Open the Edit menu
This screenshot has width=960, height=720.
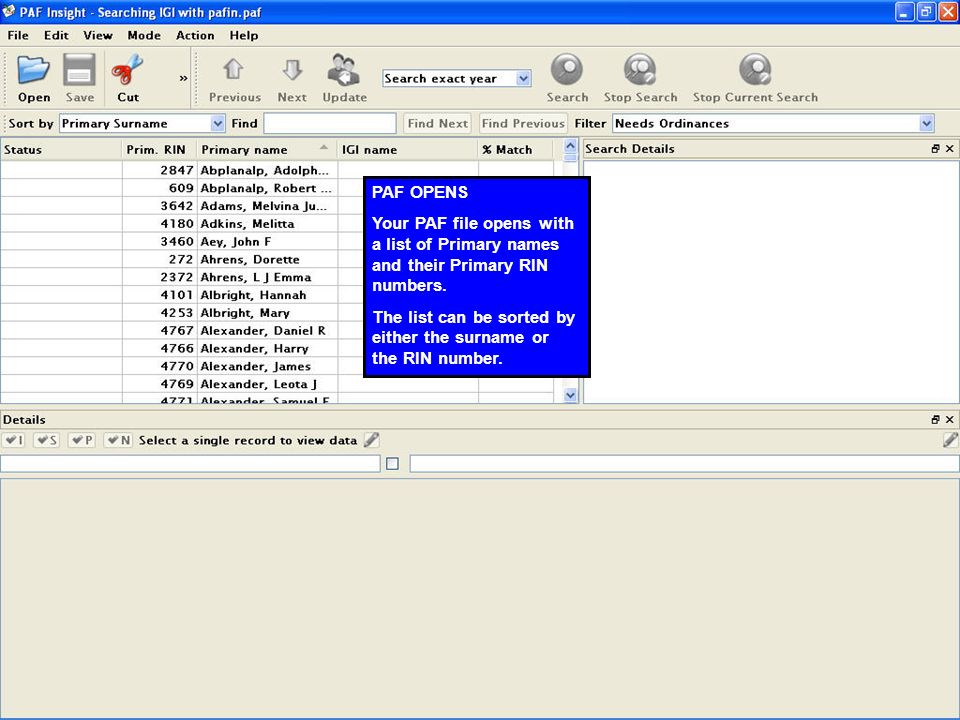click(x=56, y=36)
